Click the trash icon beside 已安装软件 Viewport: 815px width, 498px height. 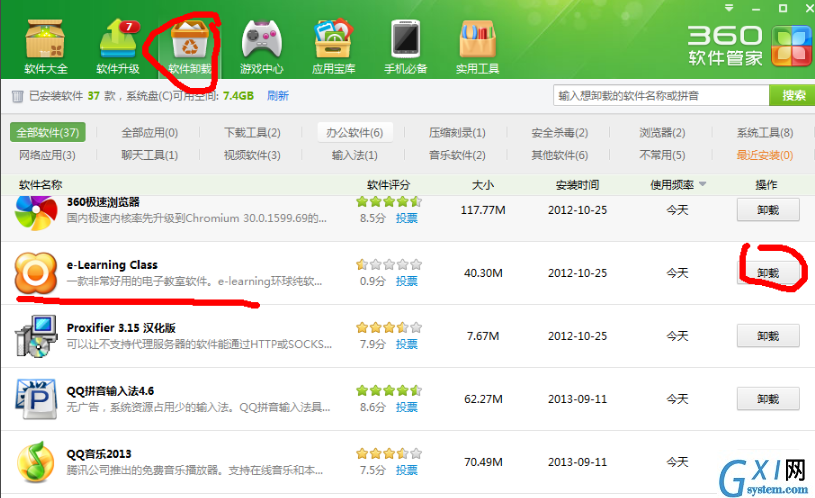(x=18, y=96)
